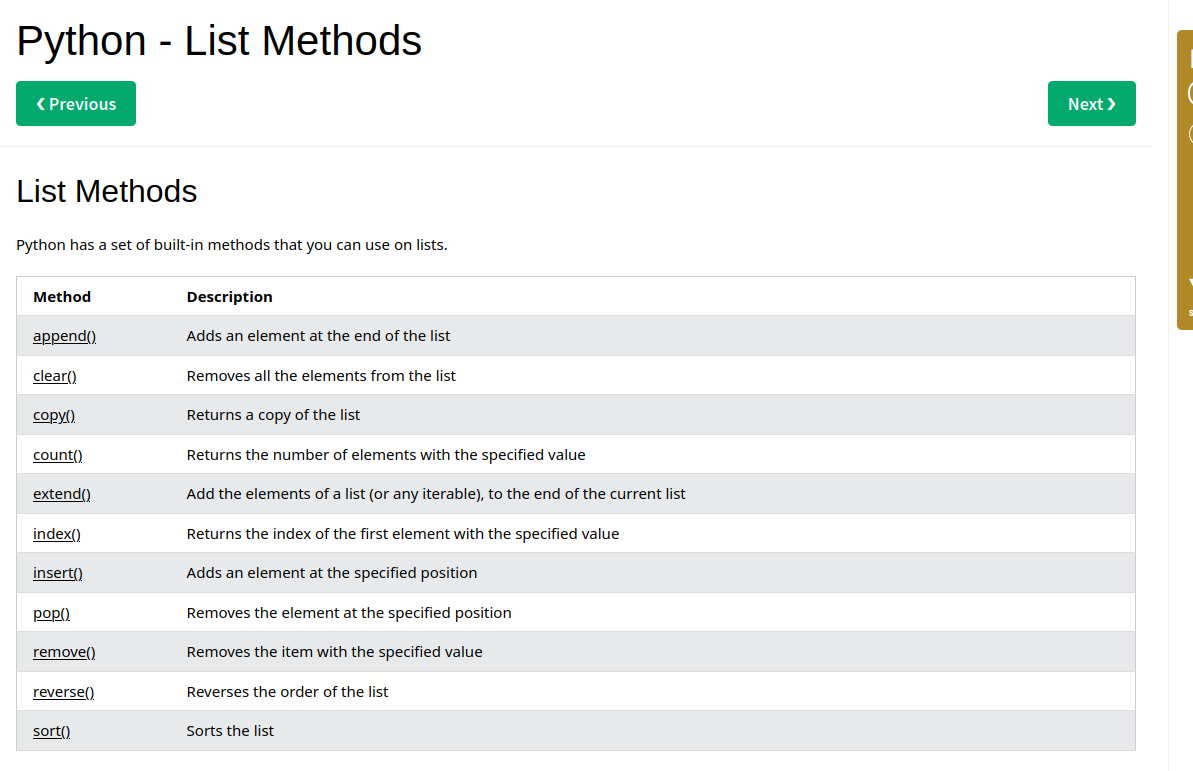Image resolution: width=1193 pixels, height=771 pixels.
Task: Open the reverse() method link
Action: (x=63, y=692)
